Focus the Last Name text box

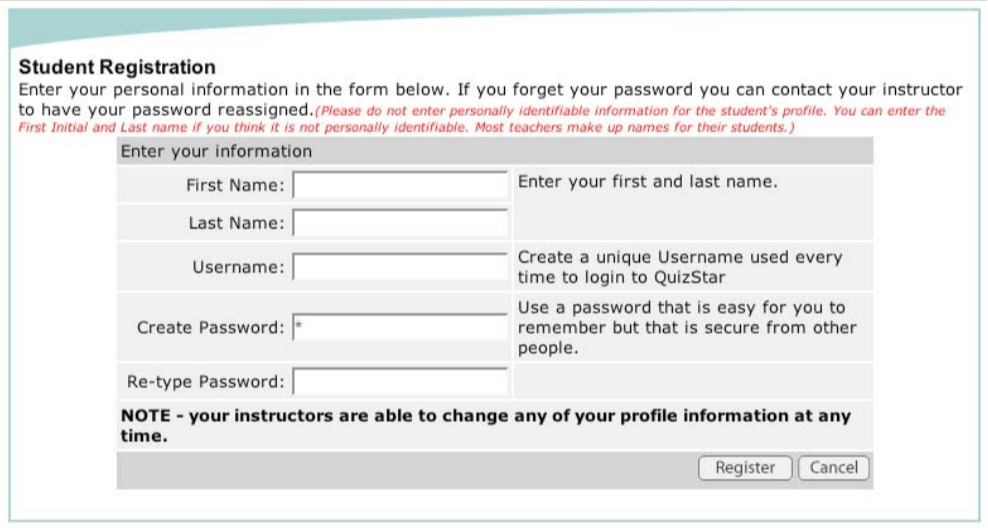400,224
